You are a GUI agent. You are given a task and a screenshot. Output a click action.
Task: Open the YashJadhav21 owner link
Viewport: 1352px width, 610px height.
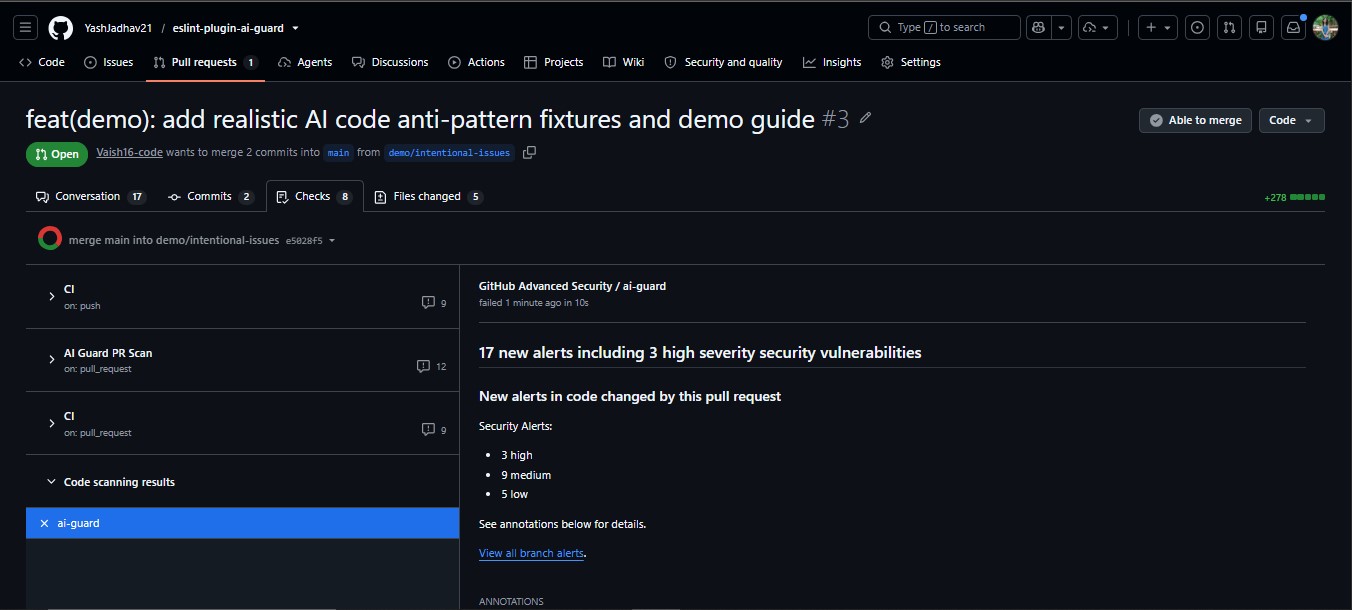pos(118,28)
